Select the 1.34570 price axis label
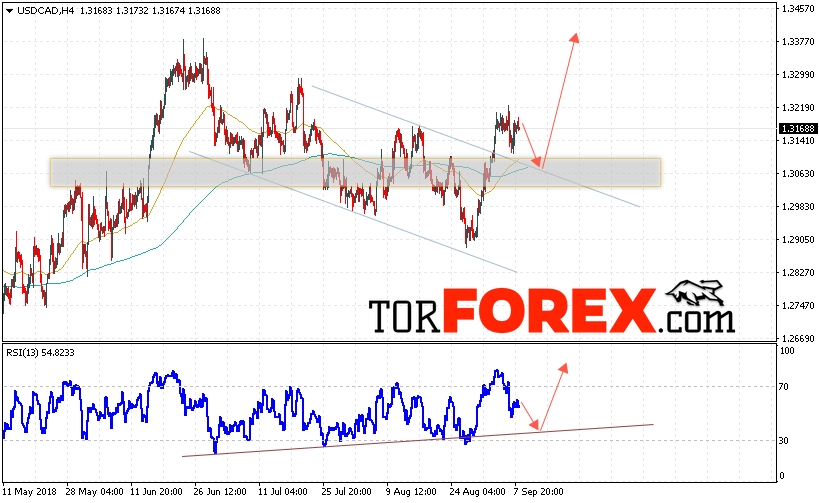The height and width of the screenshot is (503, 819). click(798, 8)
